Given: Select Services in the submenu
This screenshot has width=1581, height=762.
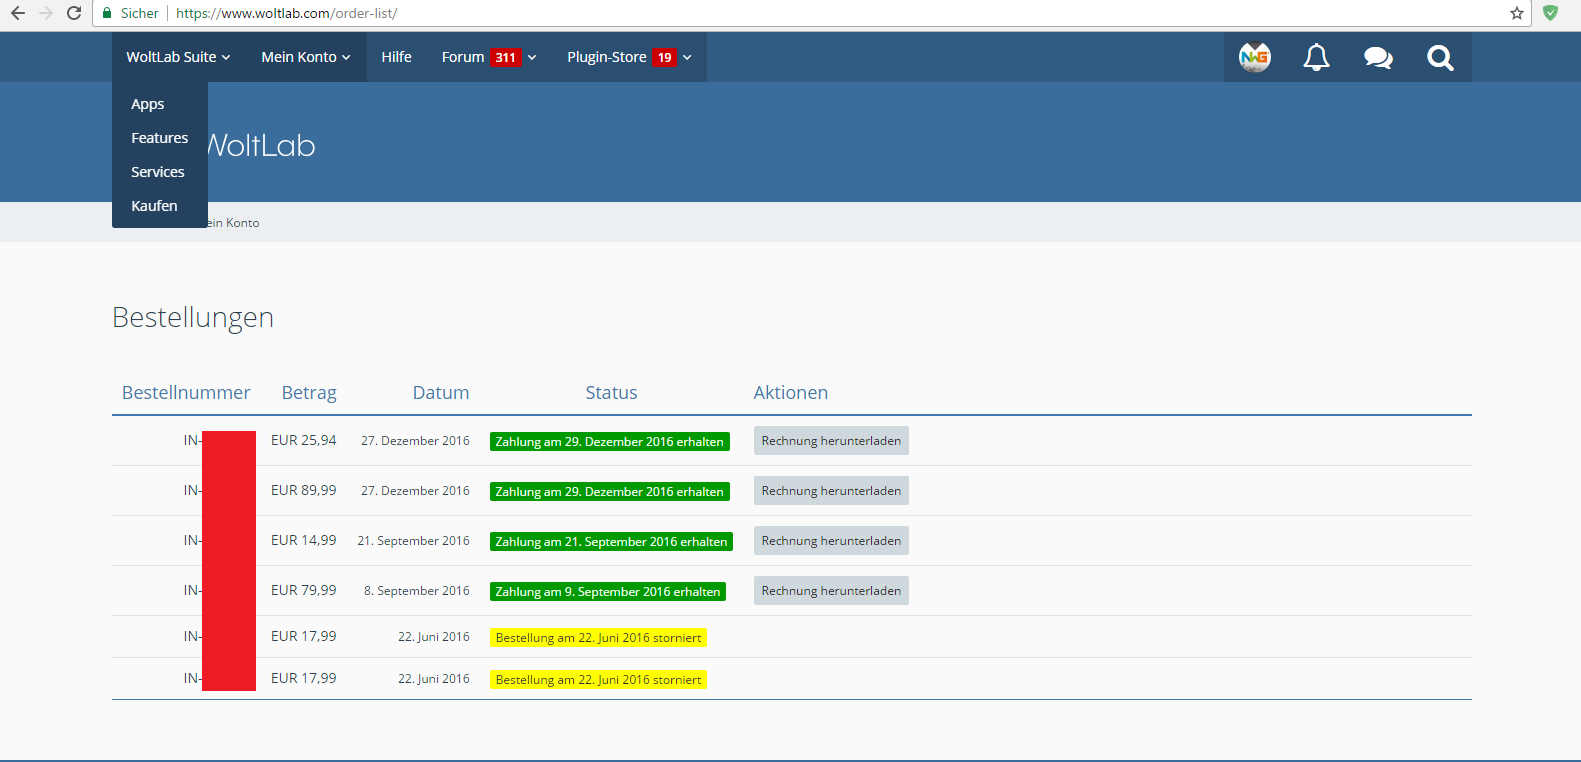Looking at the screenshot, I should [158, 172].
